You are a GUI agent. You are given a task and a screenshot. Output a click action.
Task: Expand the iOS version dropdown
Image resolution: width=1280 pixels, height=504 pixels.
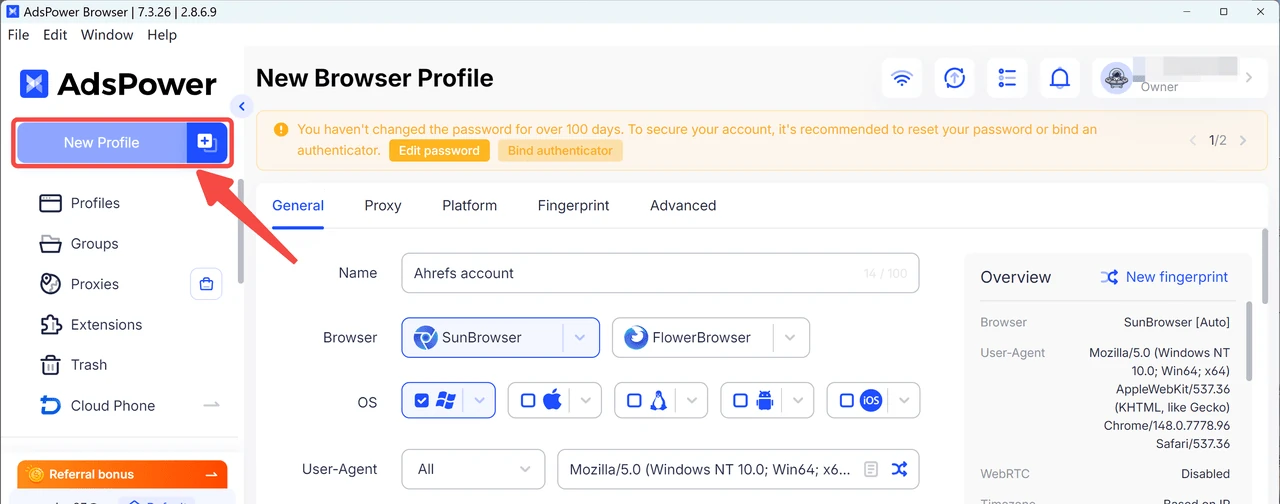pos(905,401)
